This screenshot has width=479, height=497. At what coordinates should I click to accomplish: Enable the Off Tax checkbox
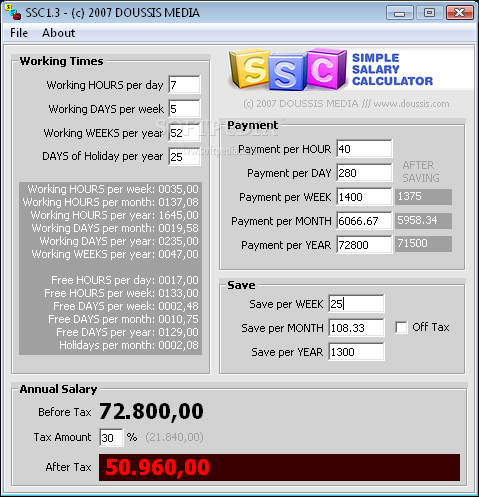tap(401, 327)
